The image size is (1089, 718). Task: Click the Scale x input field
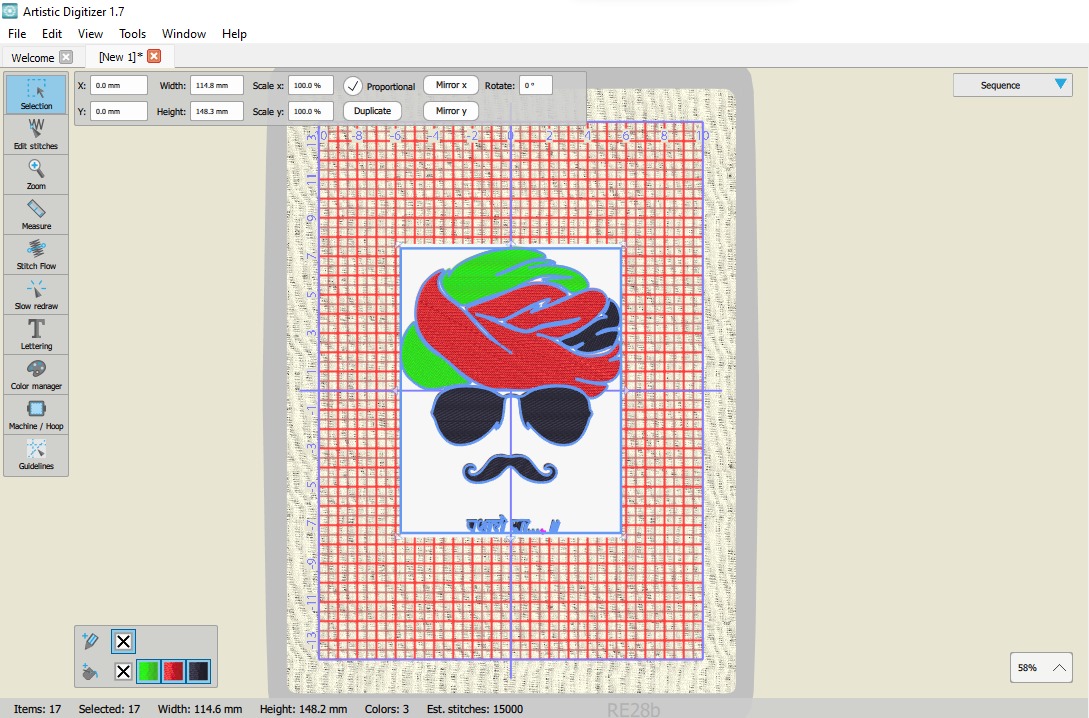[310, 85]
